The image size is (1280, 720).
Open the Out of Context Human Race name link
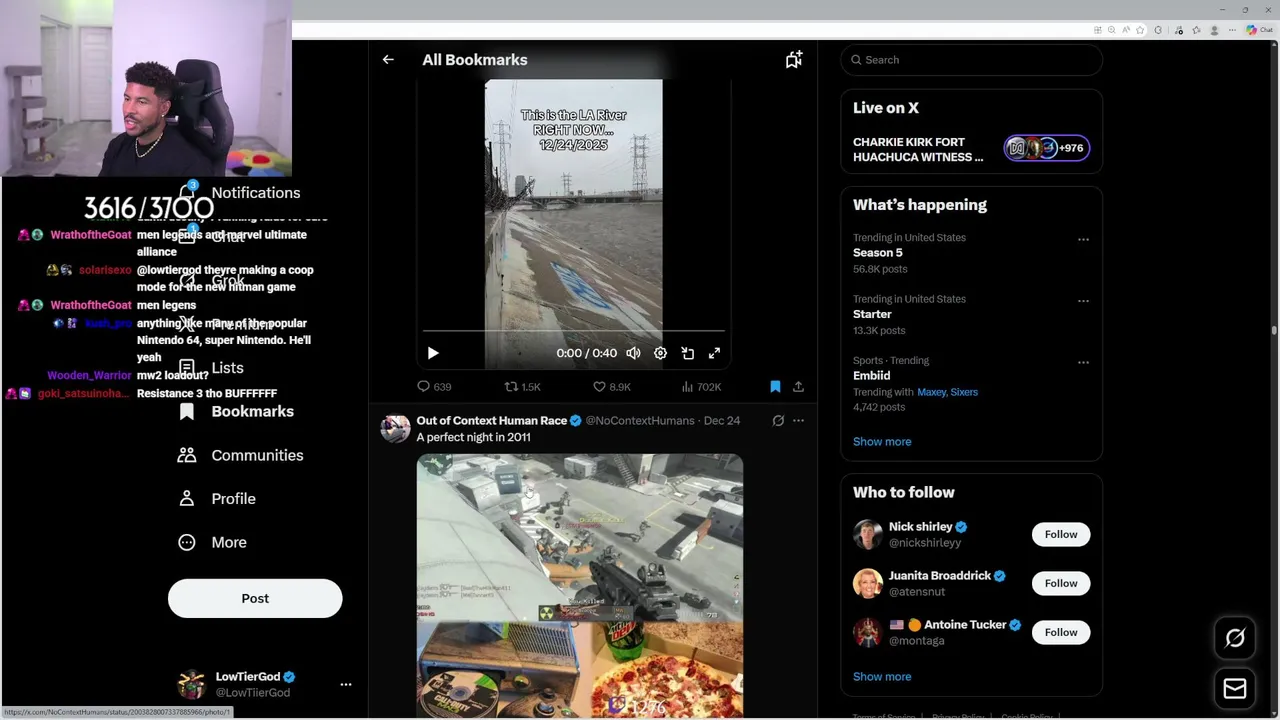coord(492,421)
